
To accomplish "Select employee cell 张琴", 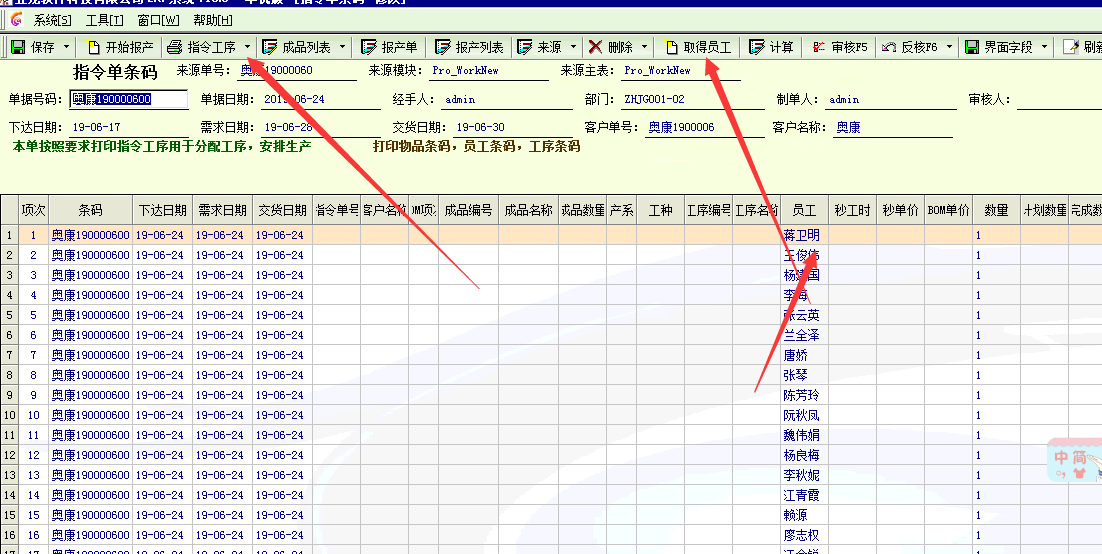I will click(804, 375).
